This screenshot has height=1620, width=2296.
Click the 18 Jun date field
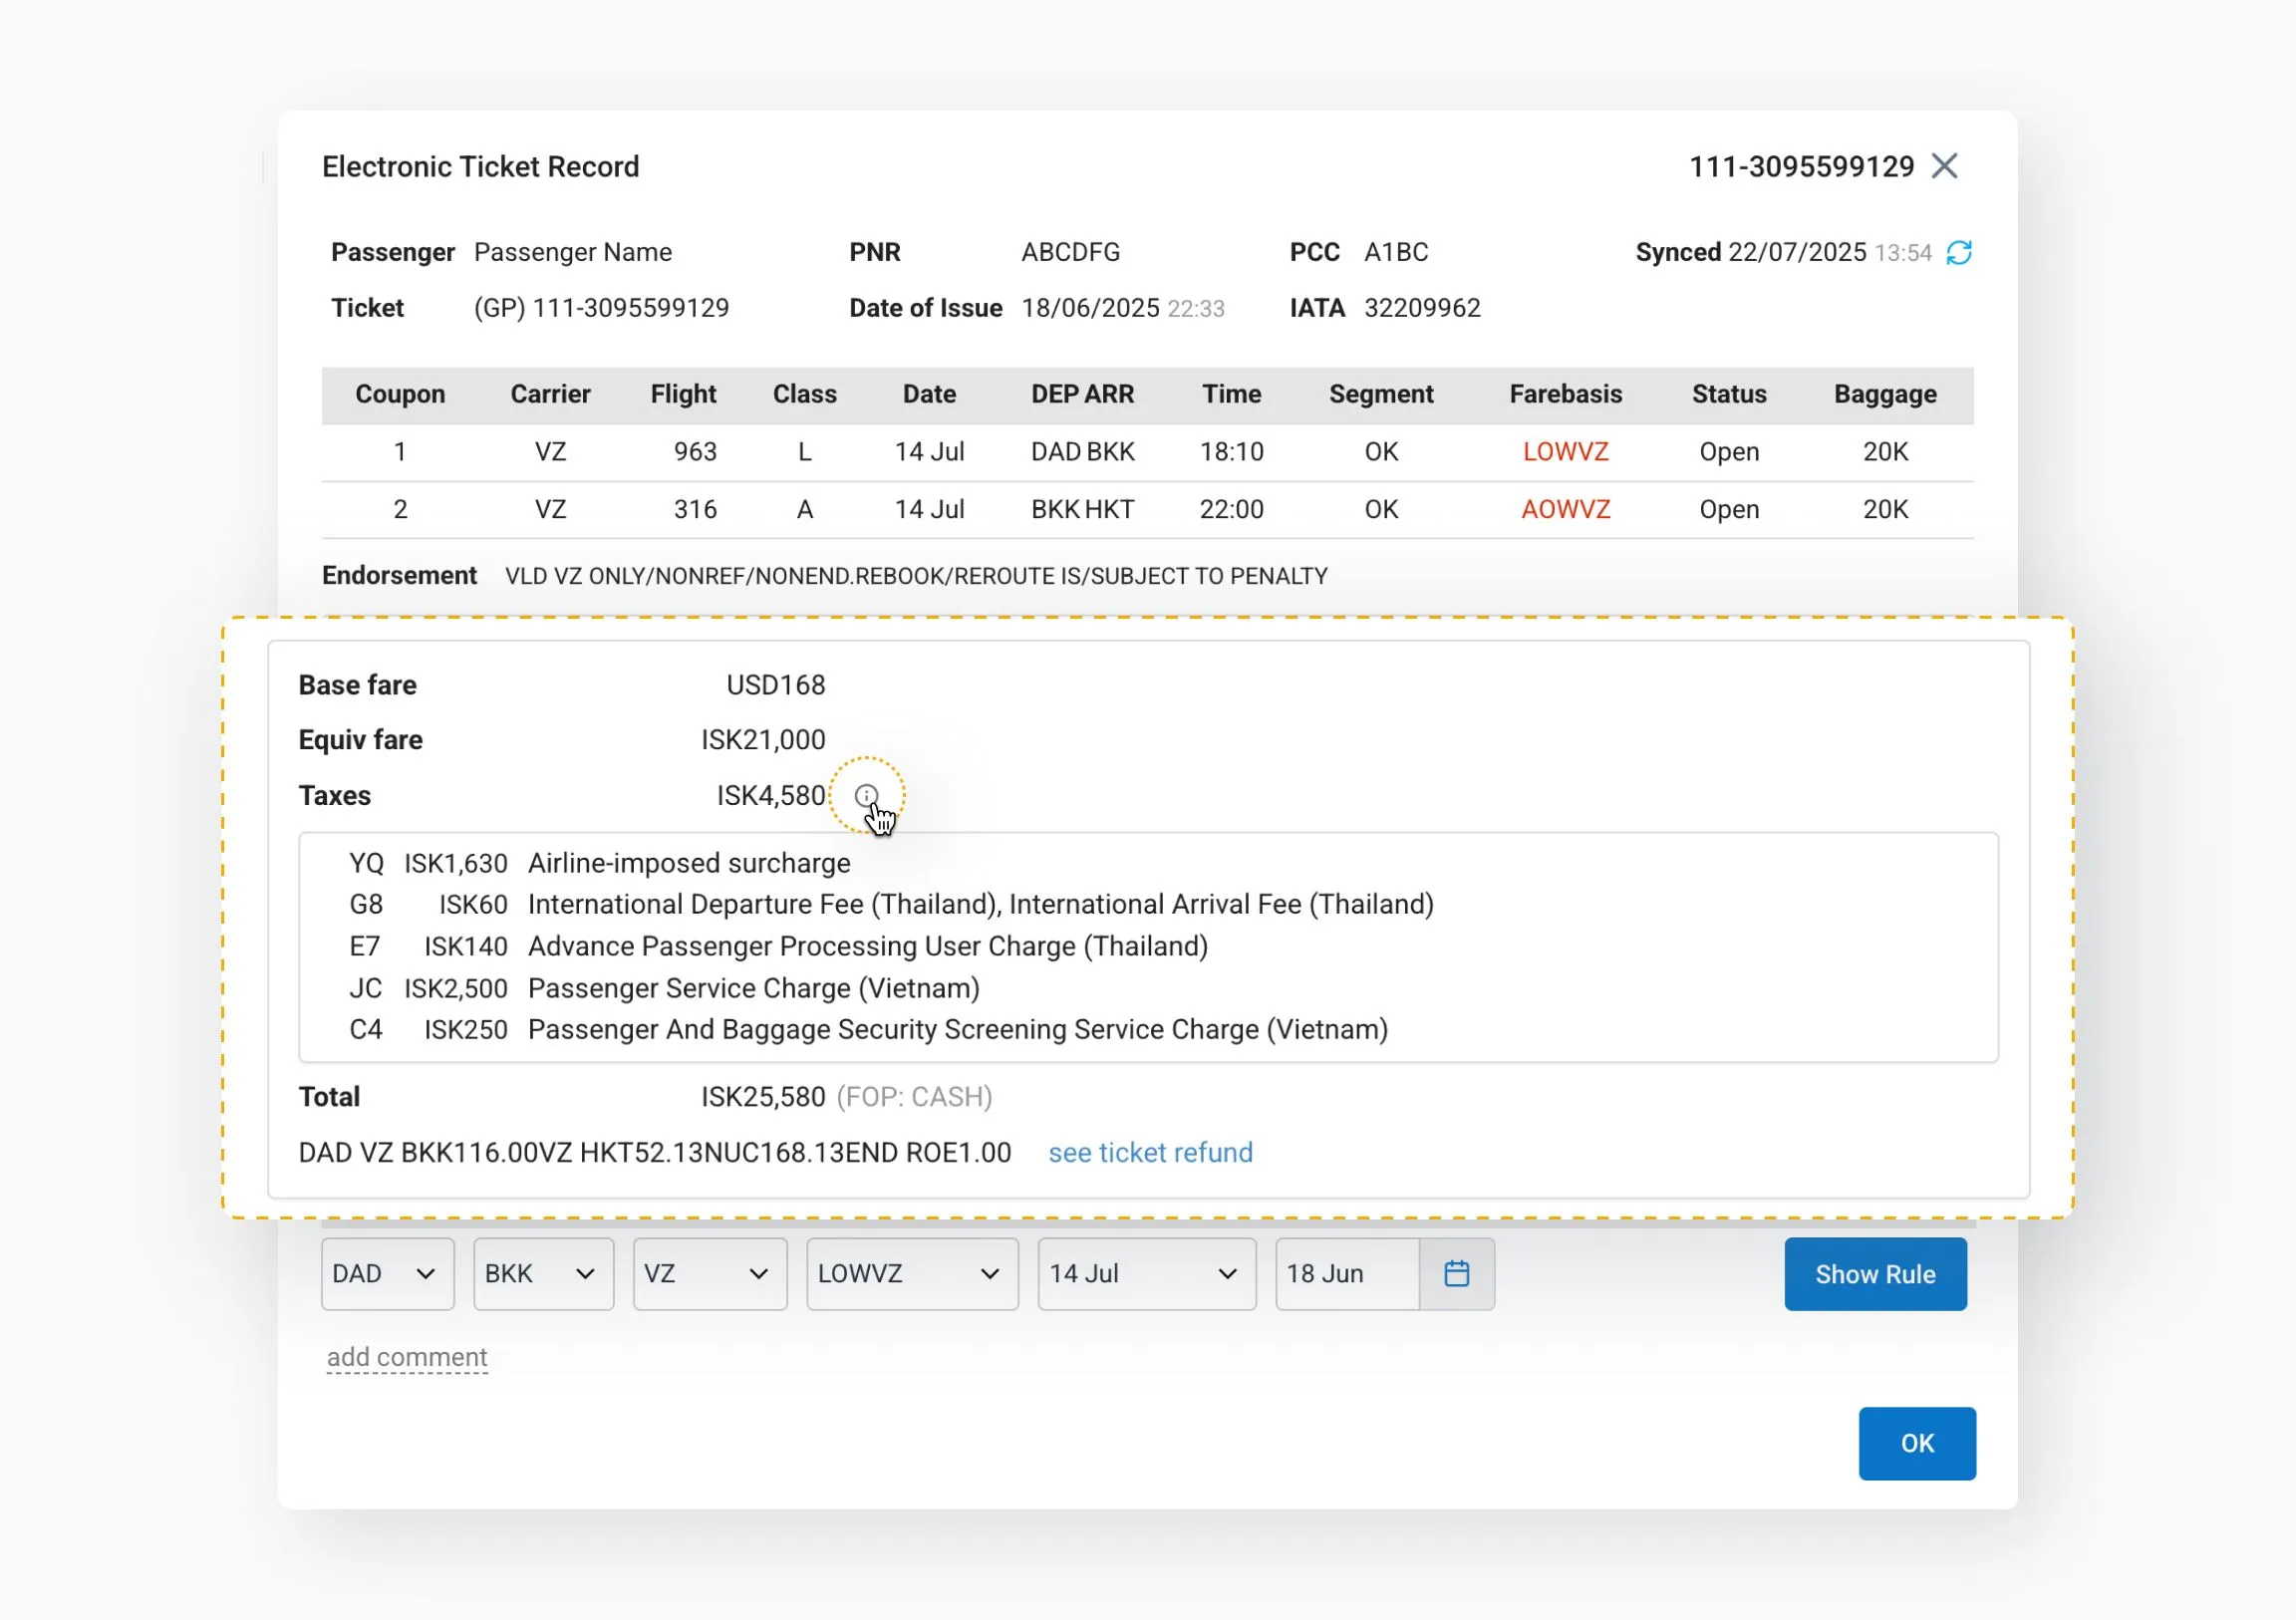point(1346,1273)
